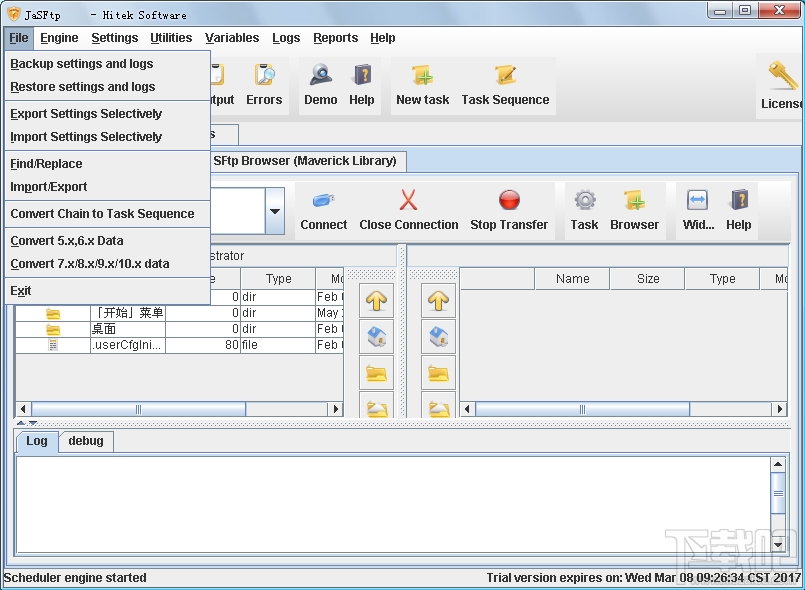
Task: Launch the Demo webcam icon
Action: (320, 85)
